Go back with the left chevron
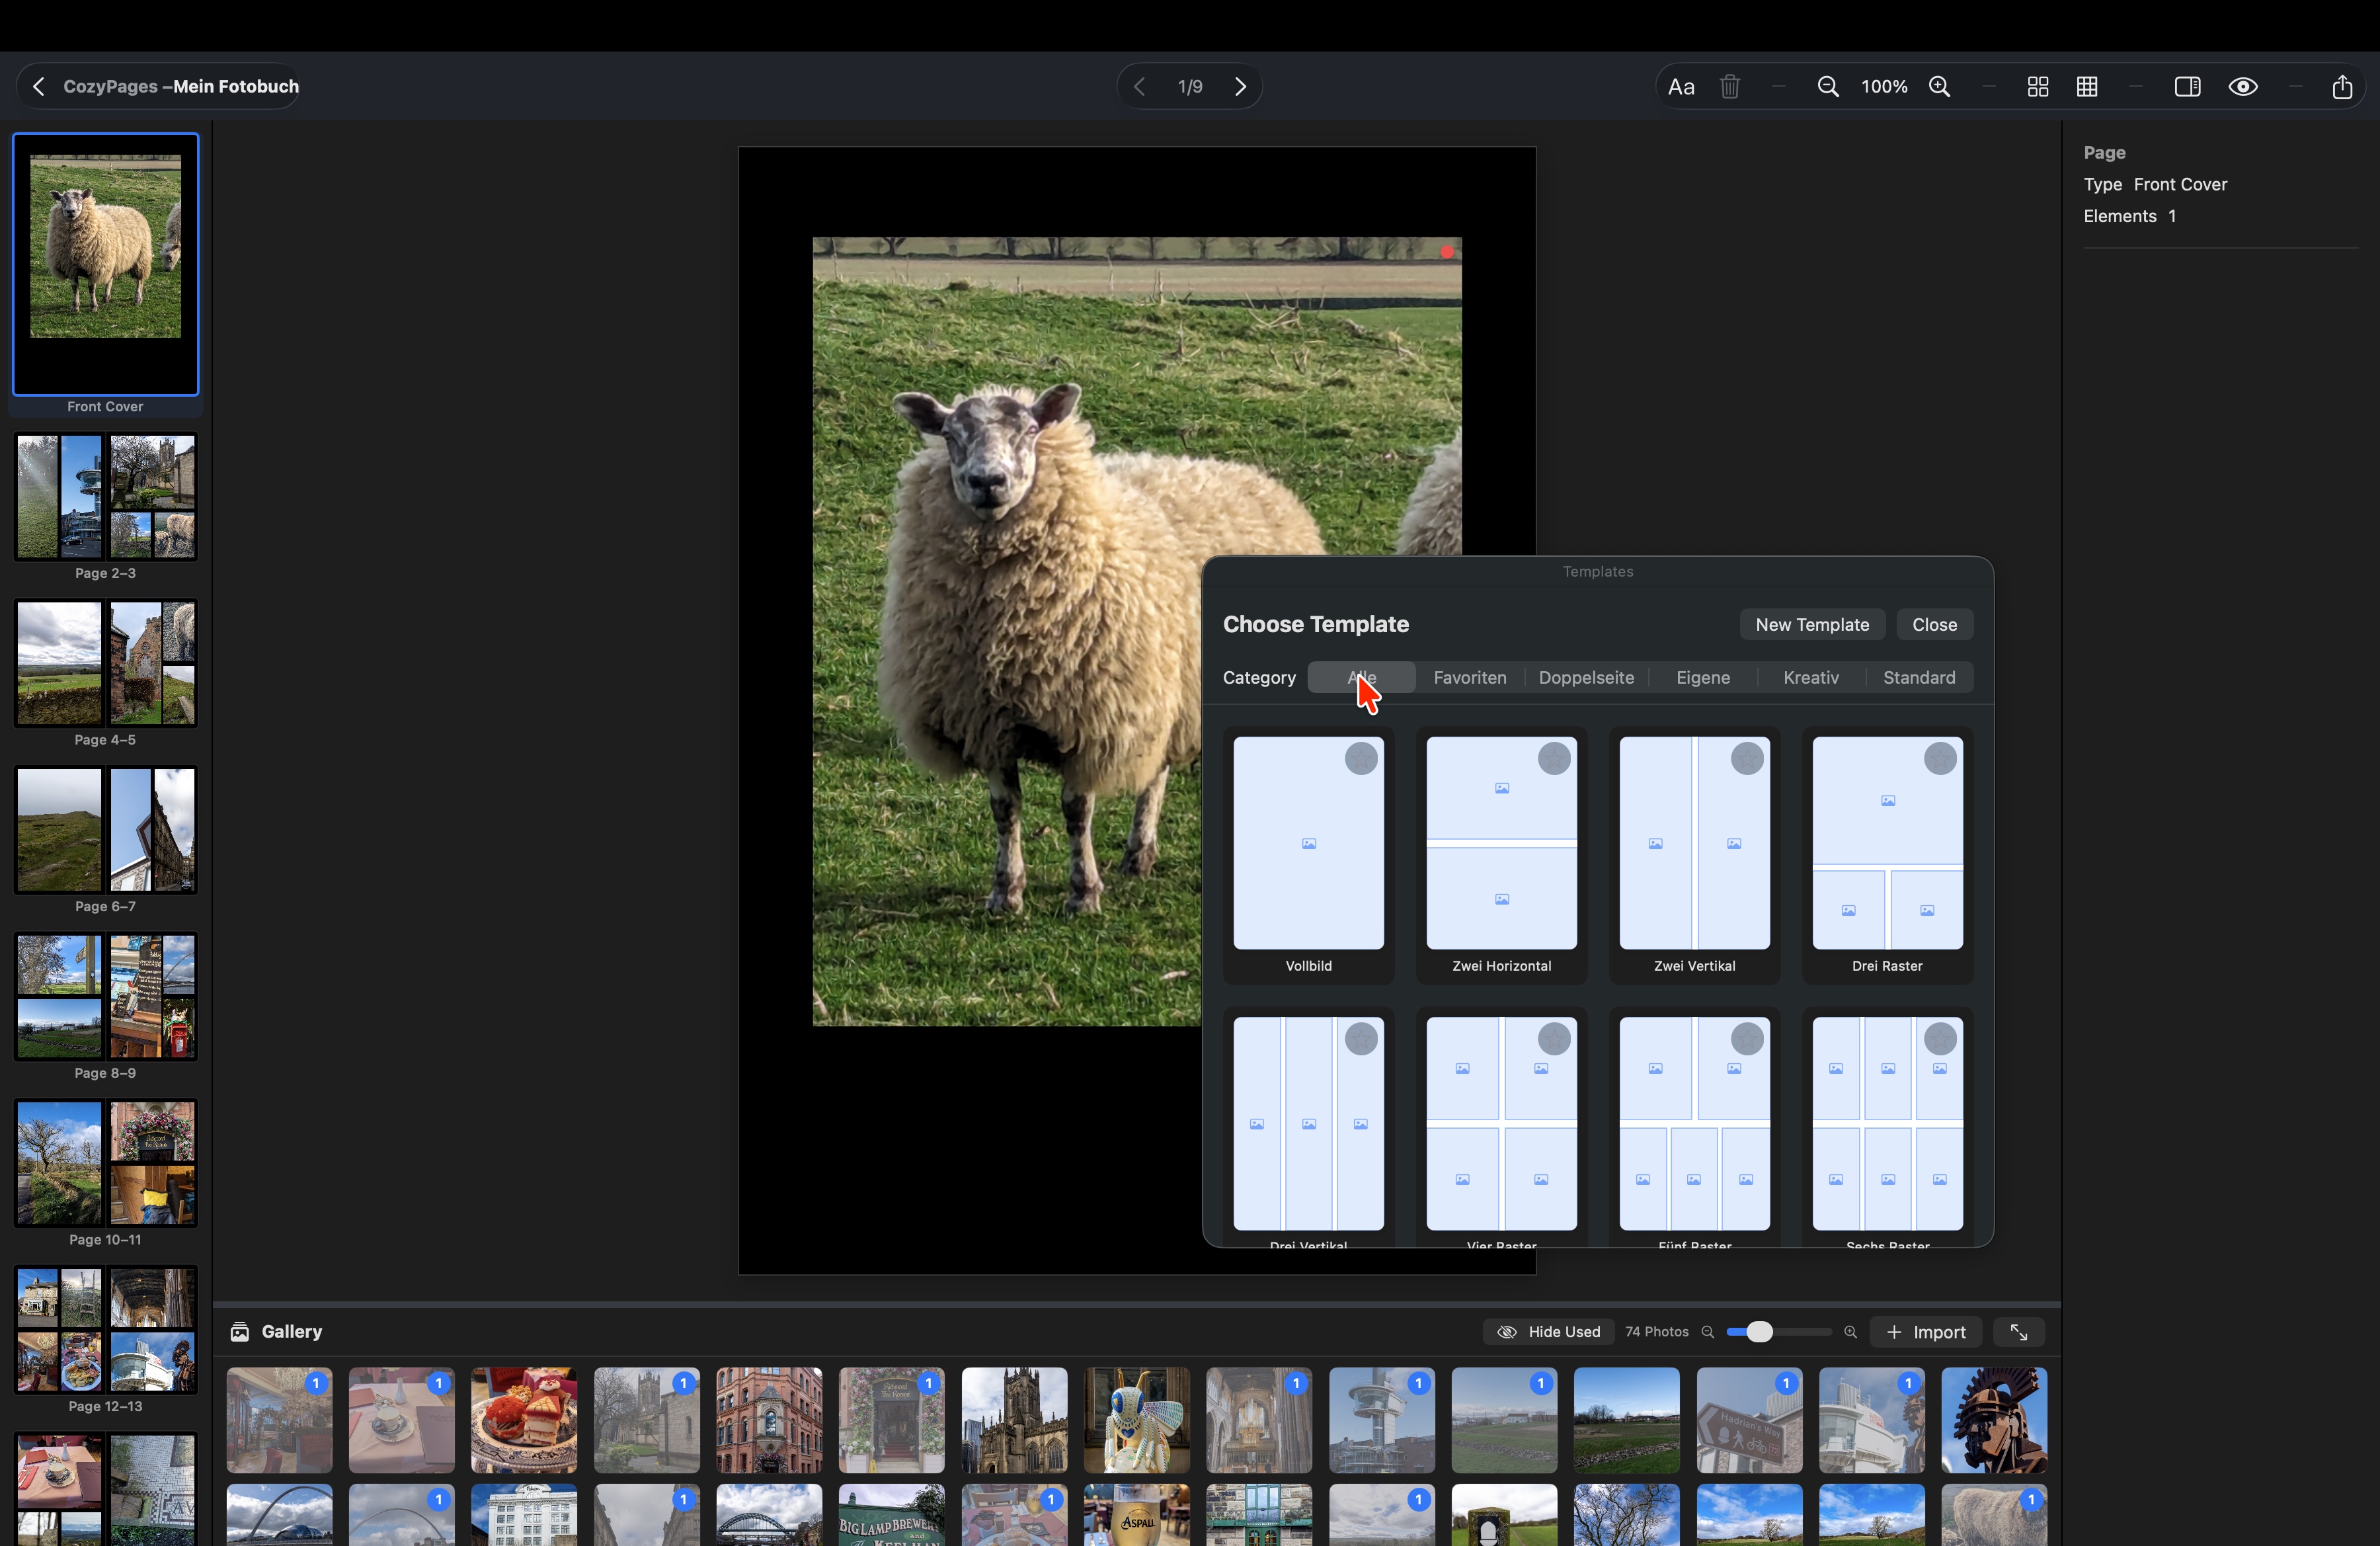 (39, 87)
